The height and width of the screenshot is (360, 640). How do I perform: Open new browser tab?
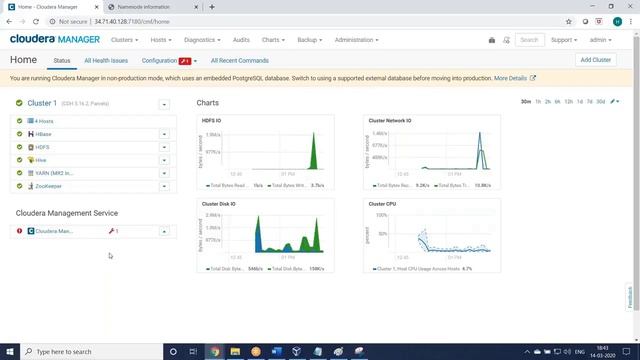[212, 7]
